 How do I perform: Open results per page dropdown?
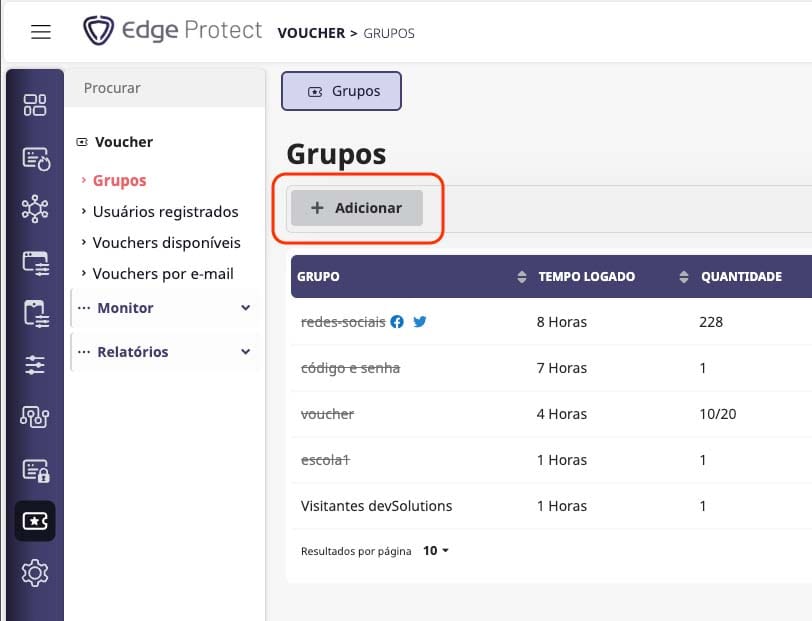click(x=435, y=550)
